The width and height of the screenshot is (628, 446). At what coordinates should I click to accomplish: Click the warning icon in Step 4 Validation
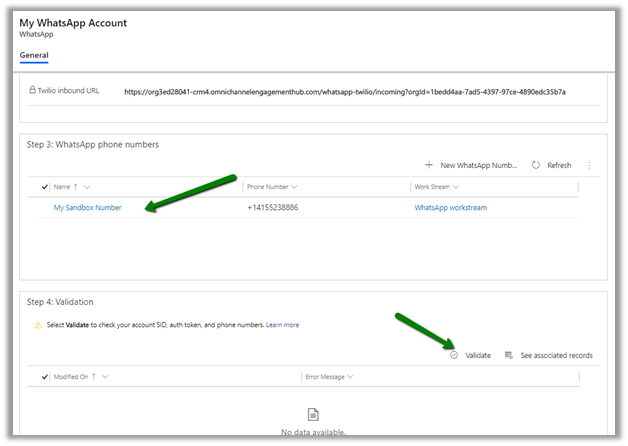pos(38,325)
